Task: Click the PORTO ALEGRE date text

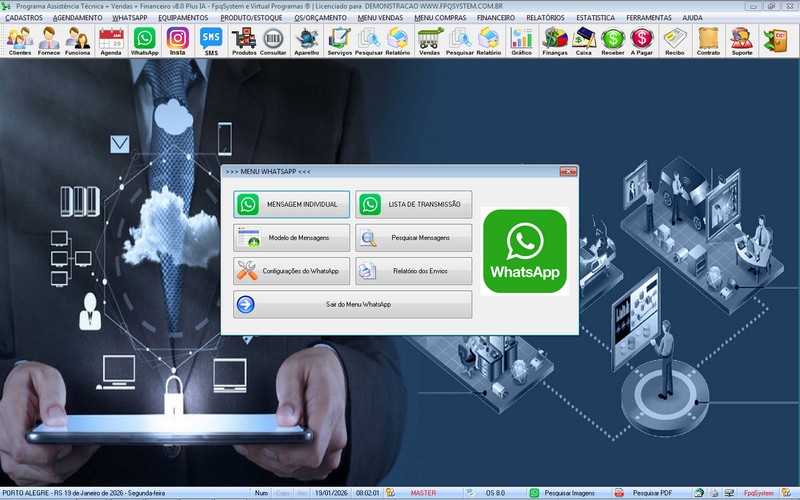Action: click(x=84, y=493)
